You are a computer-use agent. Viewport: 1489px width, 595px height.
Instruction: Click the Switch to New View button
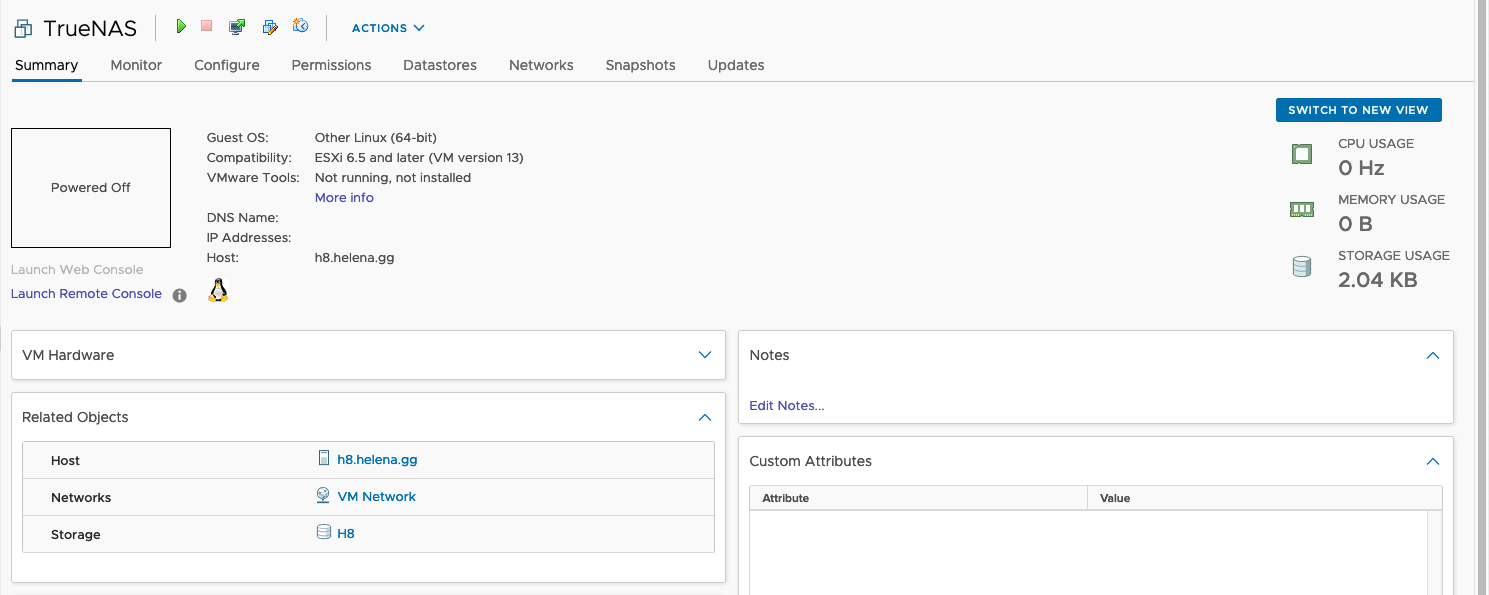click(x=1358, y=110)
